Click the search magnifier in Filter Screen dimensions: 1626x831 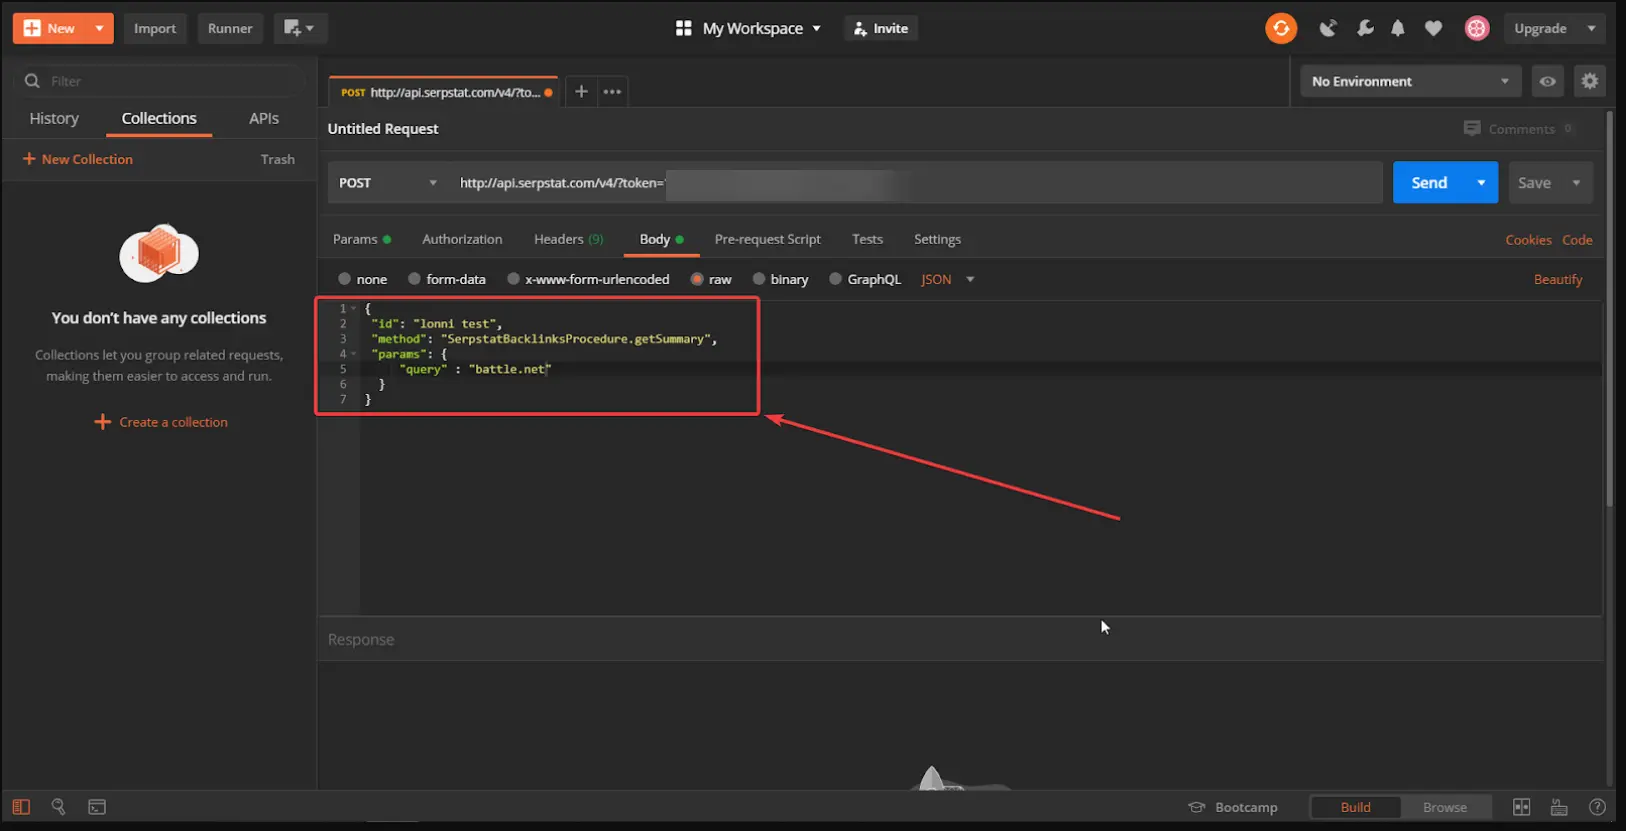click(x=32, y=81)
